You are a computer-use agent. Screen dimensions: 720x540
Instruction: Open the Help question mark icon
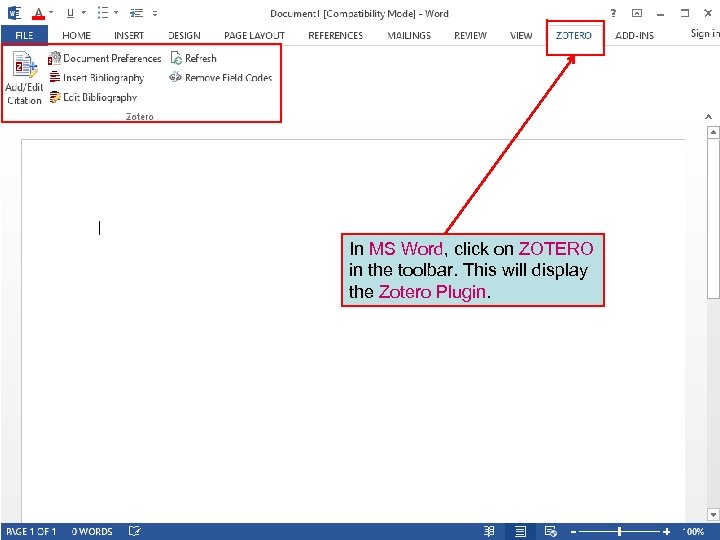[613, 13]
